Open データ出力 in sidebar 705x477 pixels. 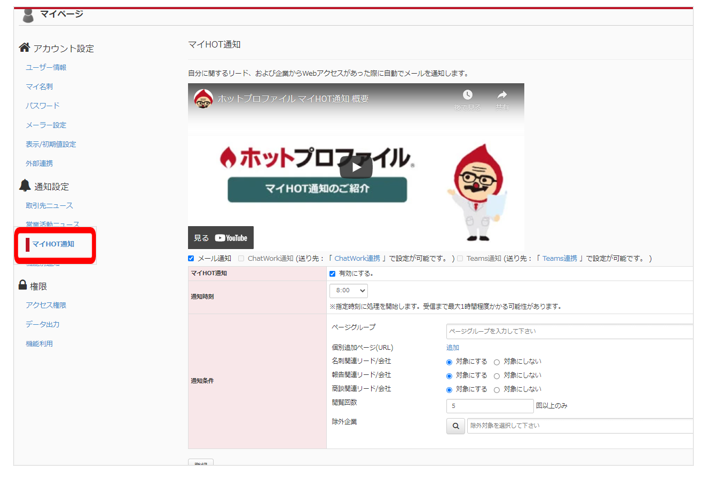click(x=43, y=324)
